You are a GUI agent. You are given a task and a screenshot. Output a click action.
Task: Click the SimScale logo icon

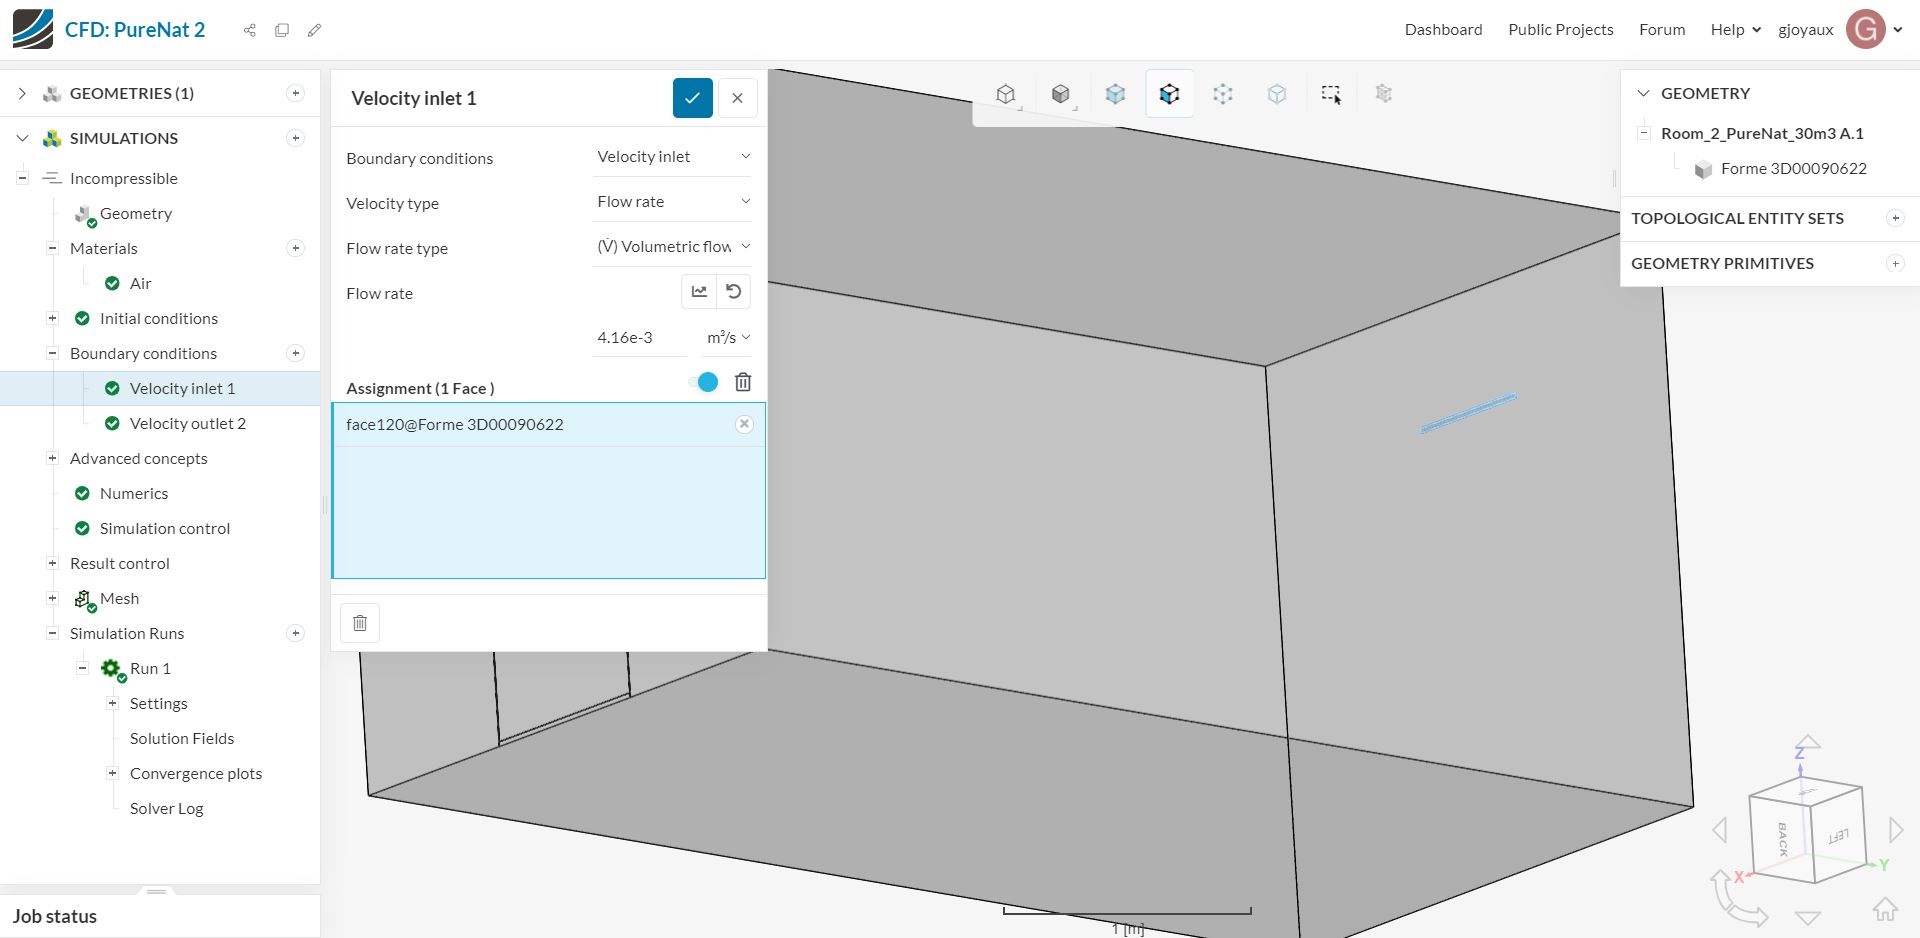(32, 29)
